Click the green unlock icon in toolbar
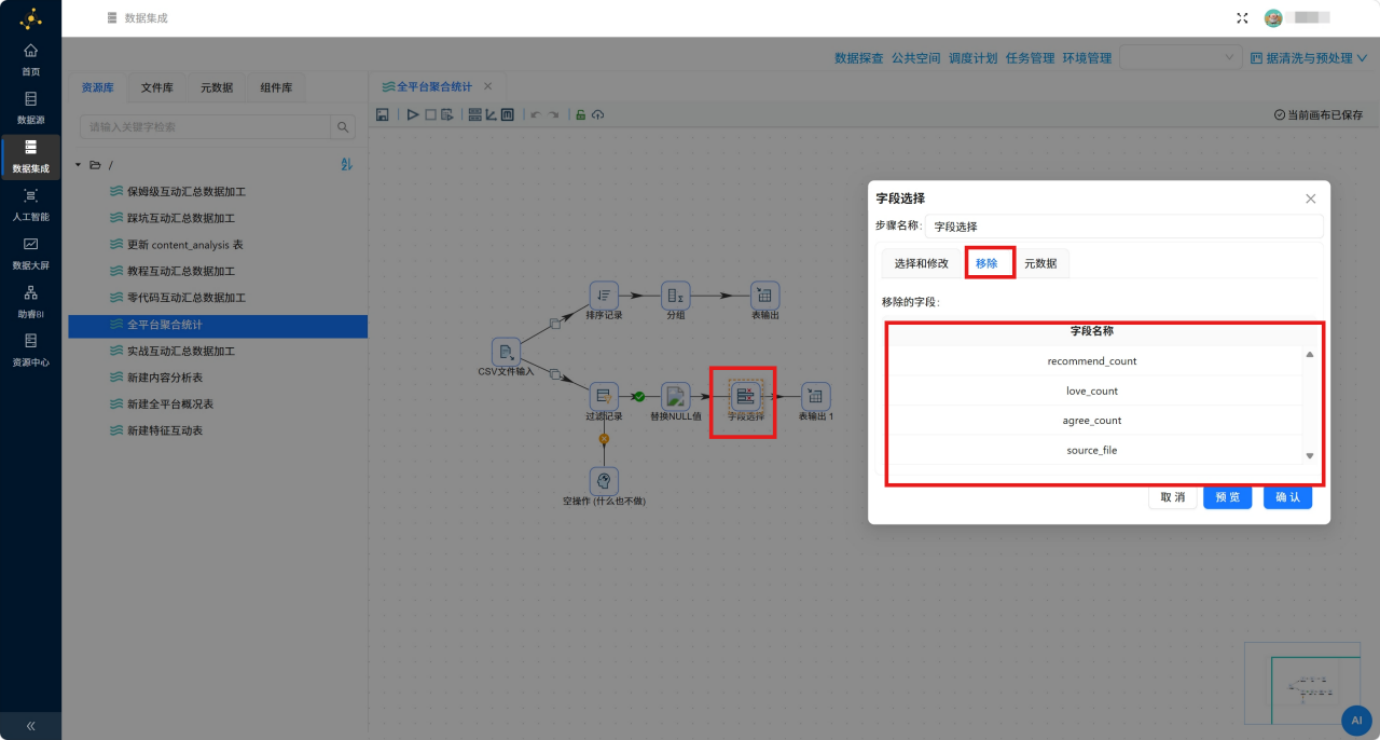The height and width of the screenshot is (740, 1380). coord(580,115)
